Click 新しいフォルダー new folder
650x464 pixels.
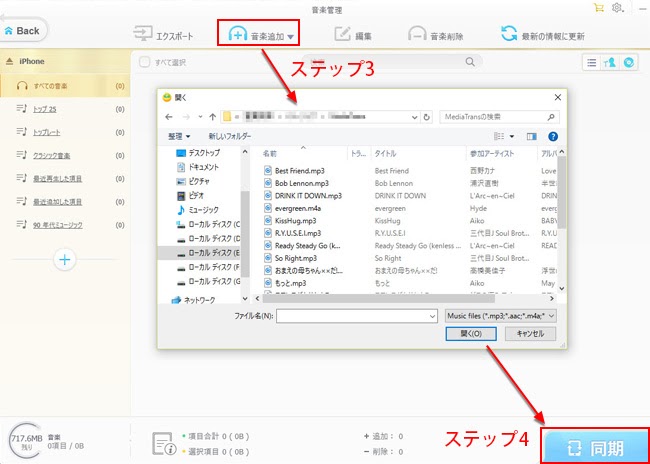pos(230,136)
